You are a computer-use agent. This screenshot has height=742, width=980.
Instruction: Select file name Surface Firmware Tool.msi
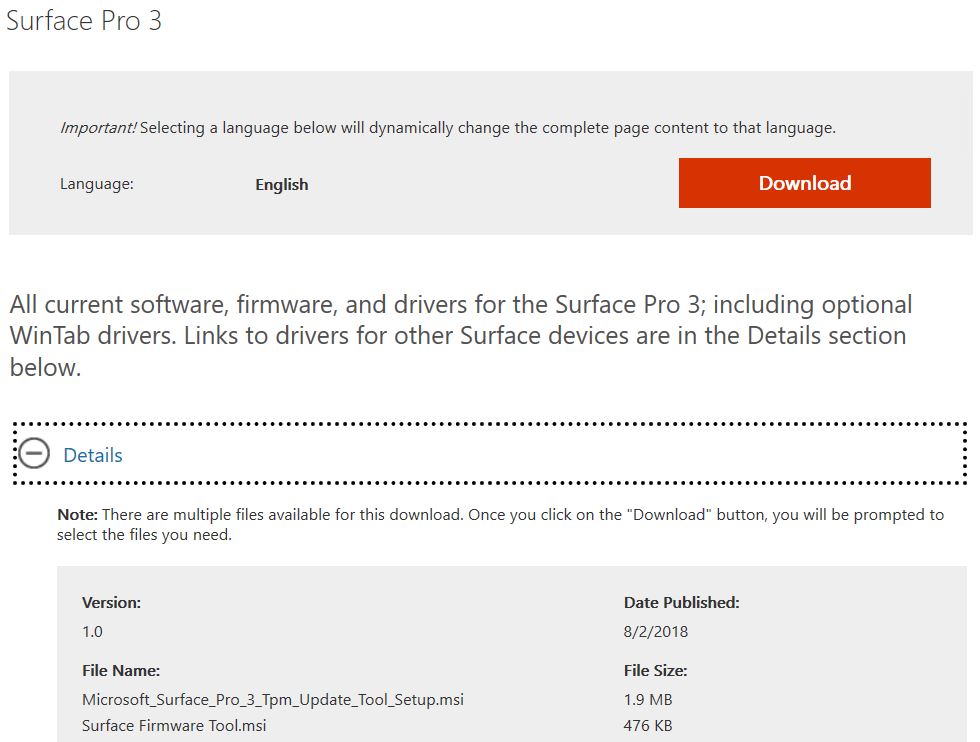coord(174,725)
